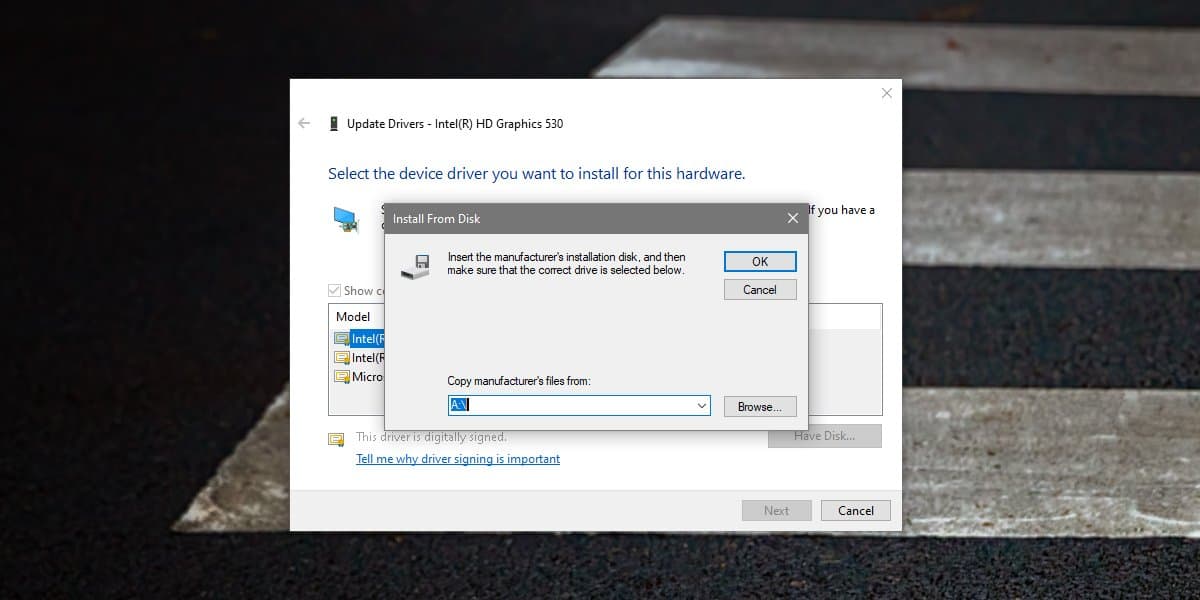The image size is (1200, 600).
Task: Click the 'Select the device driver' heading
Action: pyautogui.click(x=537, y=174)
